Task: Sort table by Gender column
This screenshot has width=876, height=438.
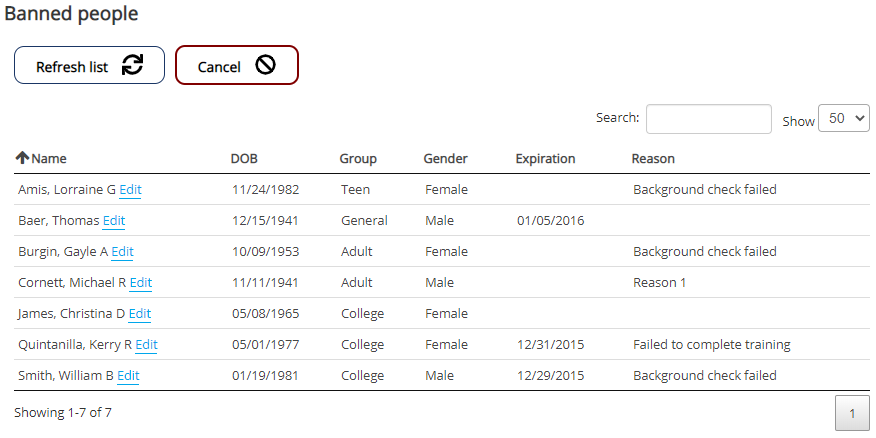Action: point(445,158)
